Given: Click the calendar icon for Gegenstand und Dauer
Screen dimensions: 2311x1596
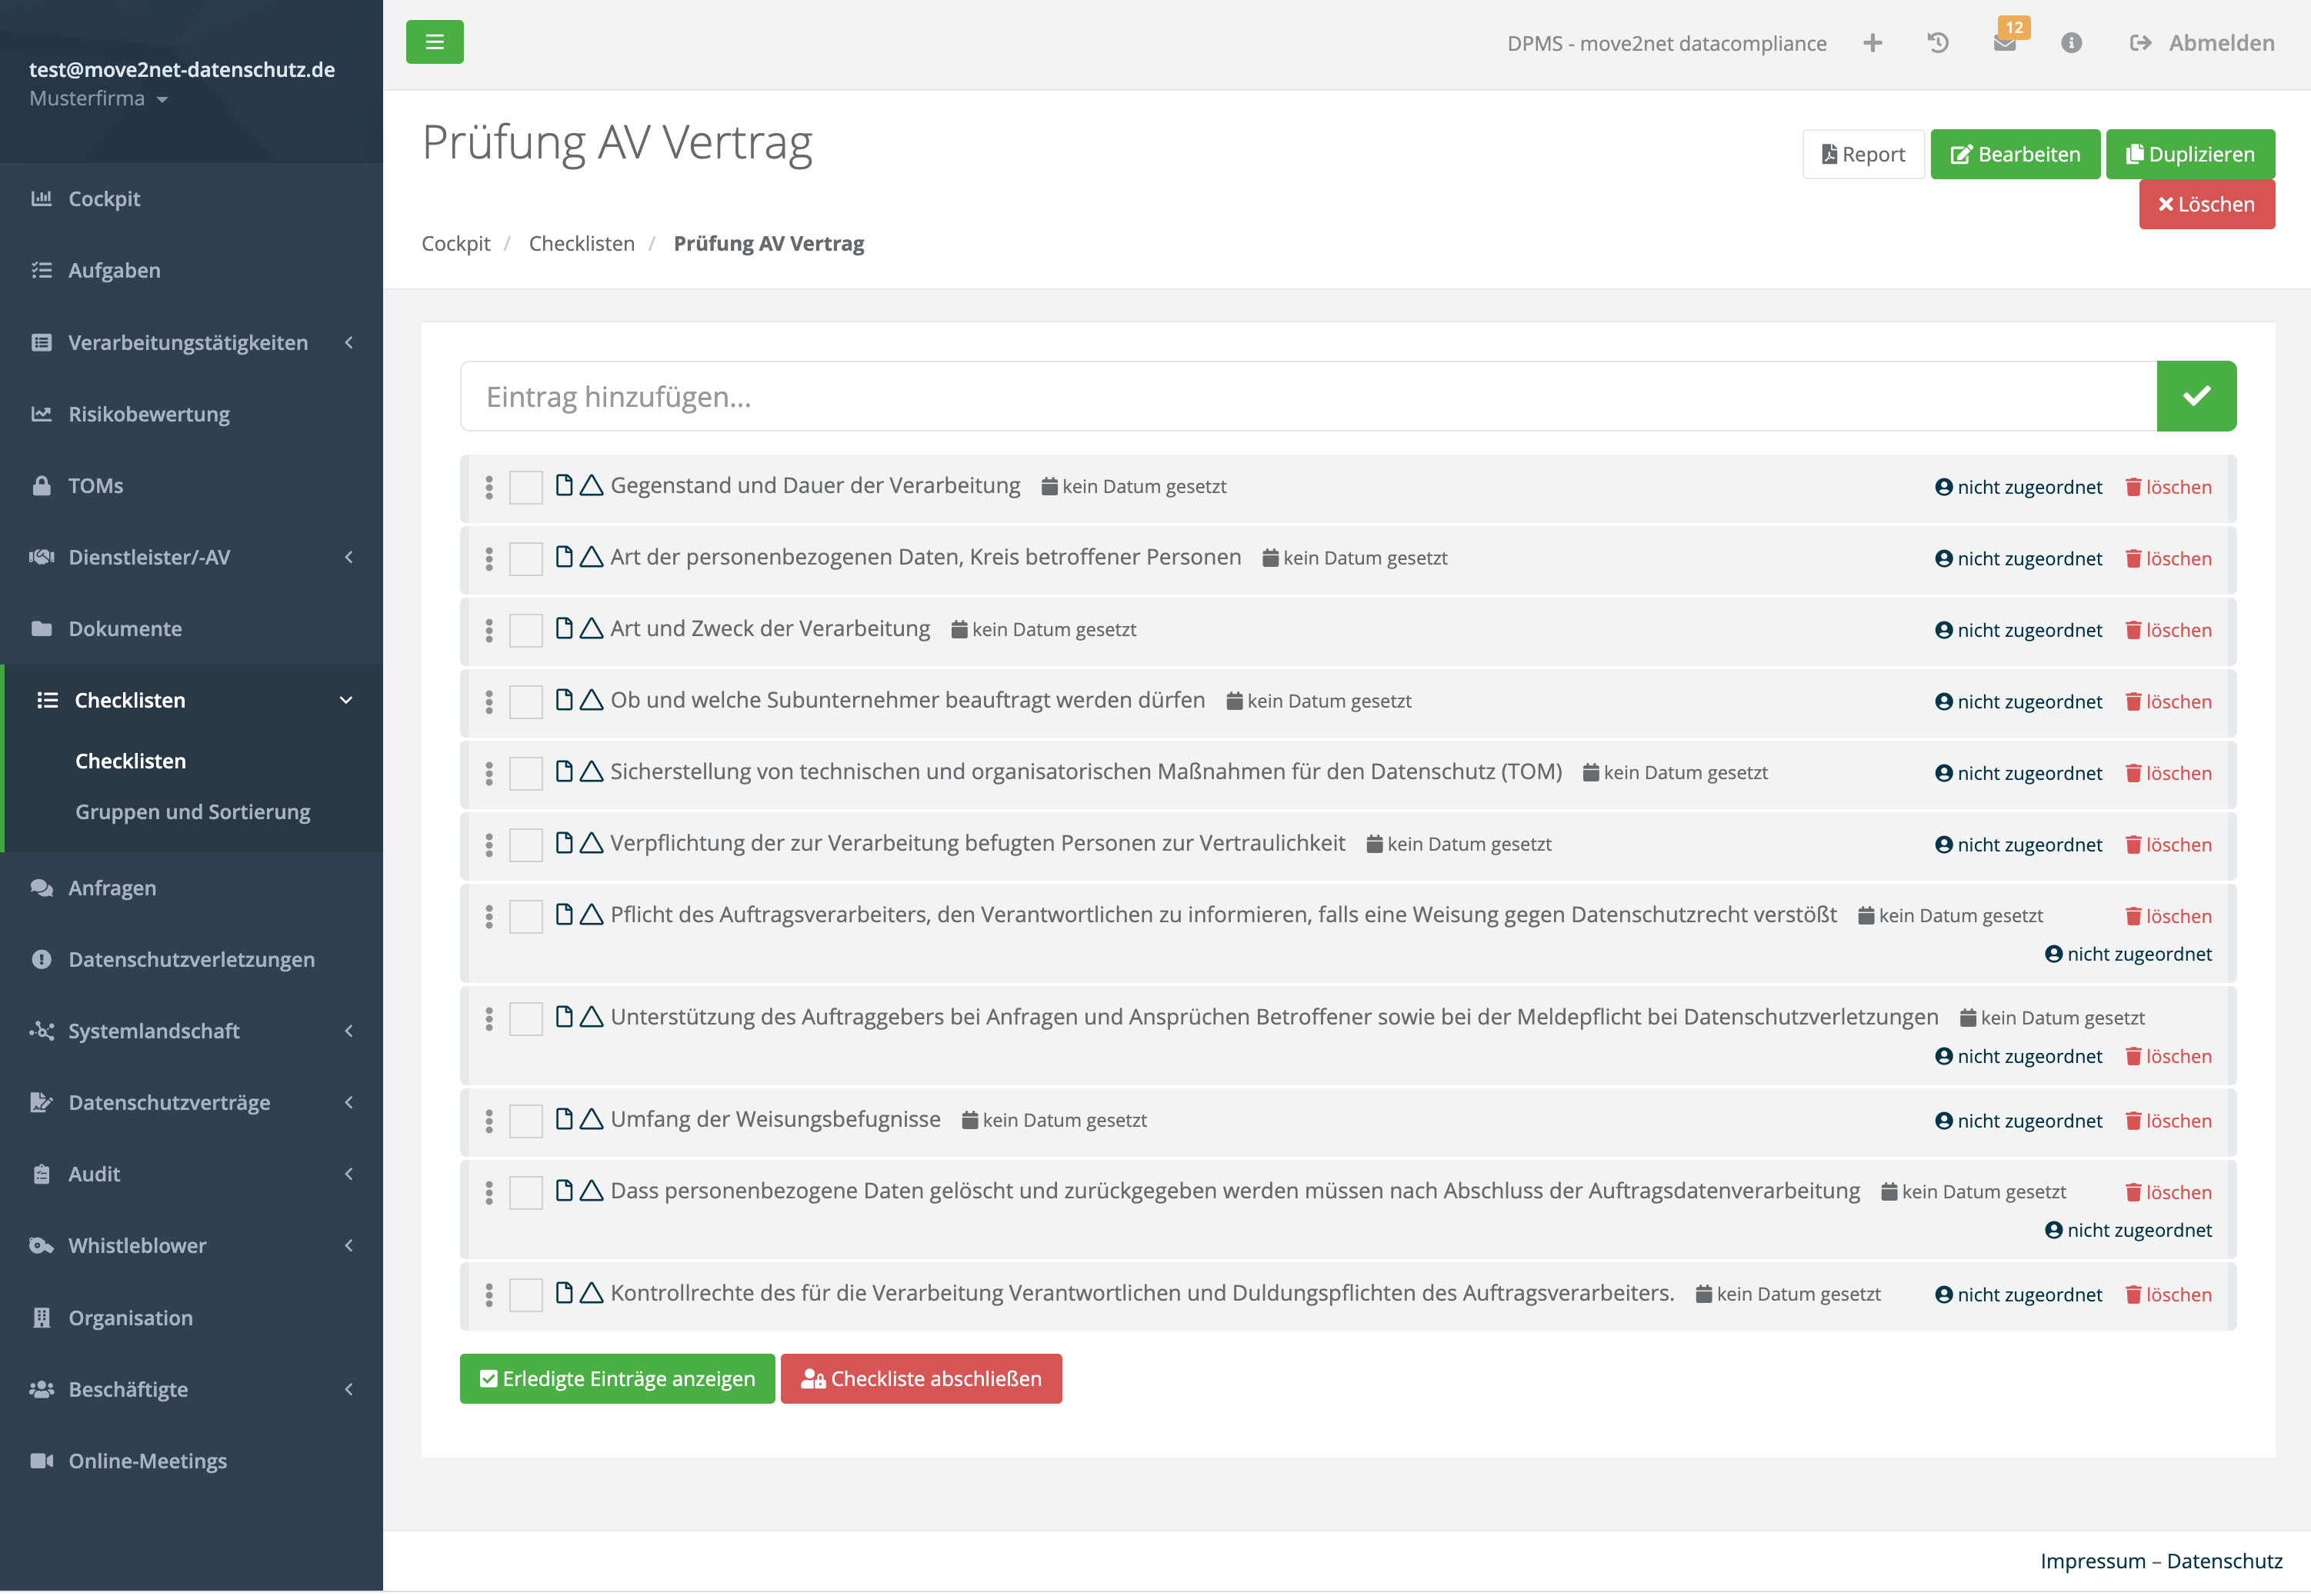Looking at the screenshot, I should 1049,486.
